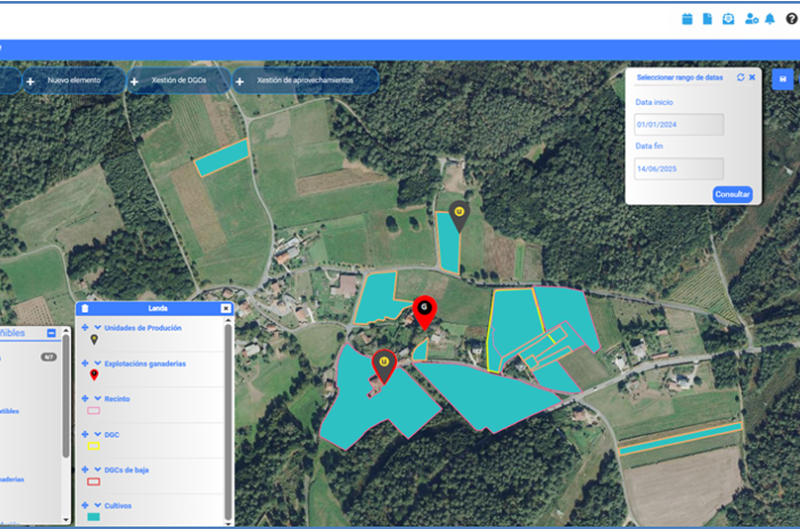Close the date range selection panel
The width and height of the screenshot is (800, 530).
752,77
